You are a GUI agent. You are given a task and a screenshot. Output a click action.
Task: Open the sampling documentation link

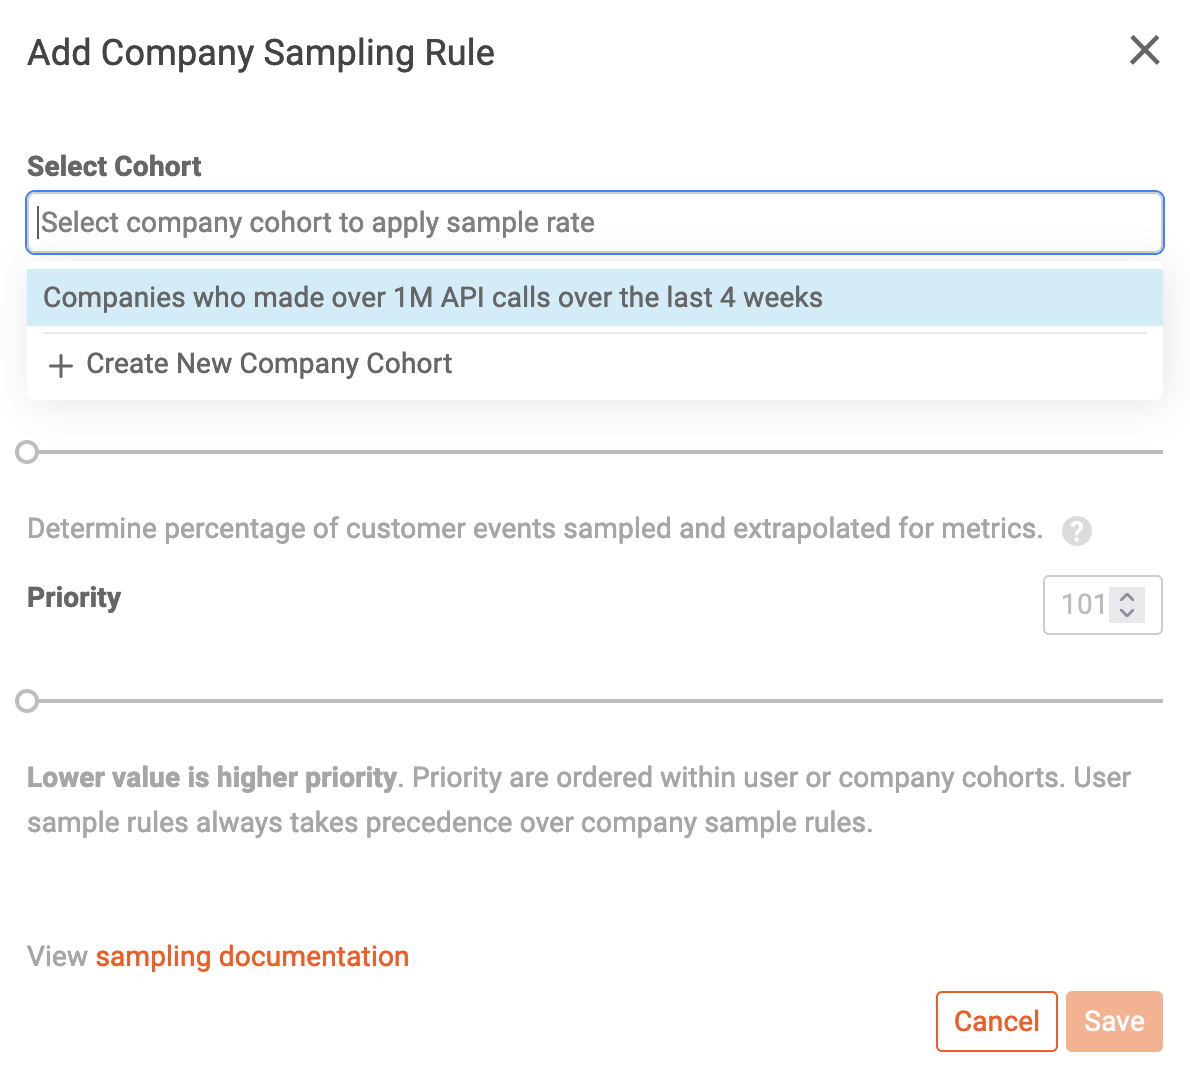pos(252,956)
